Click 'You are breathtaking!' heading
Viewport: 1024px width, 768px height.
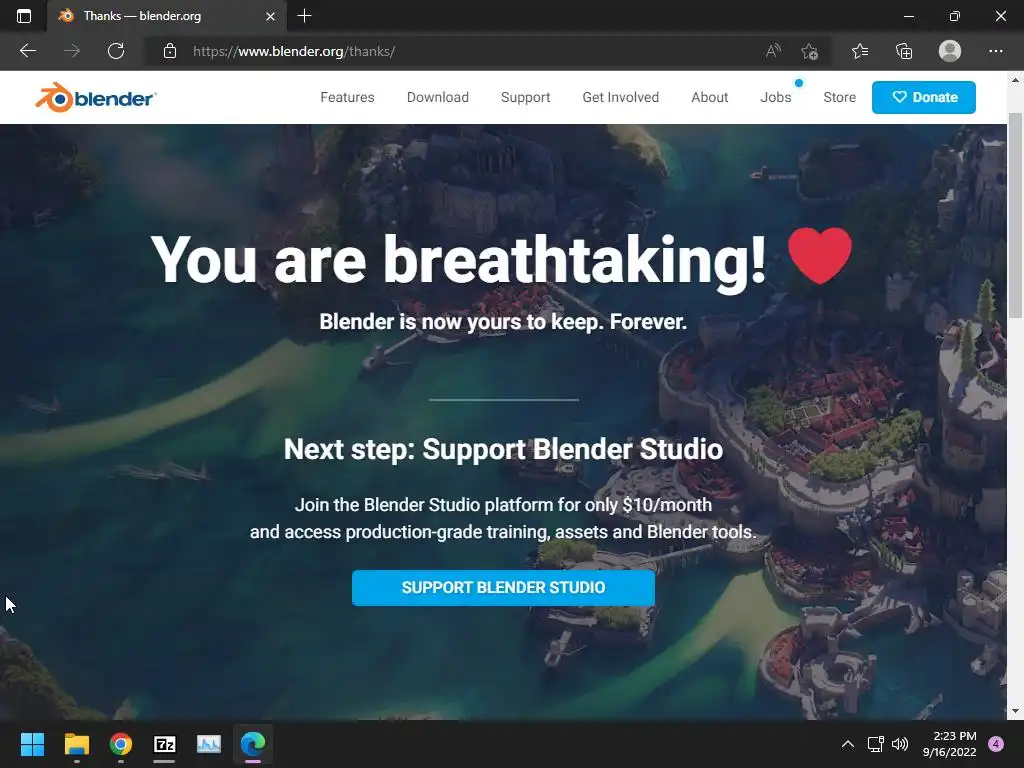pos(458,259)
